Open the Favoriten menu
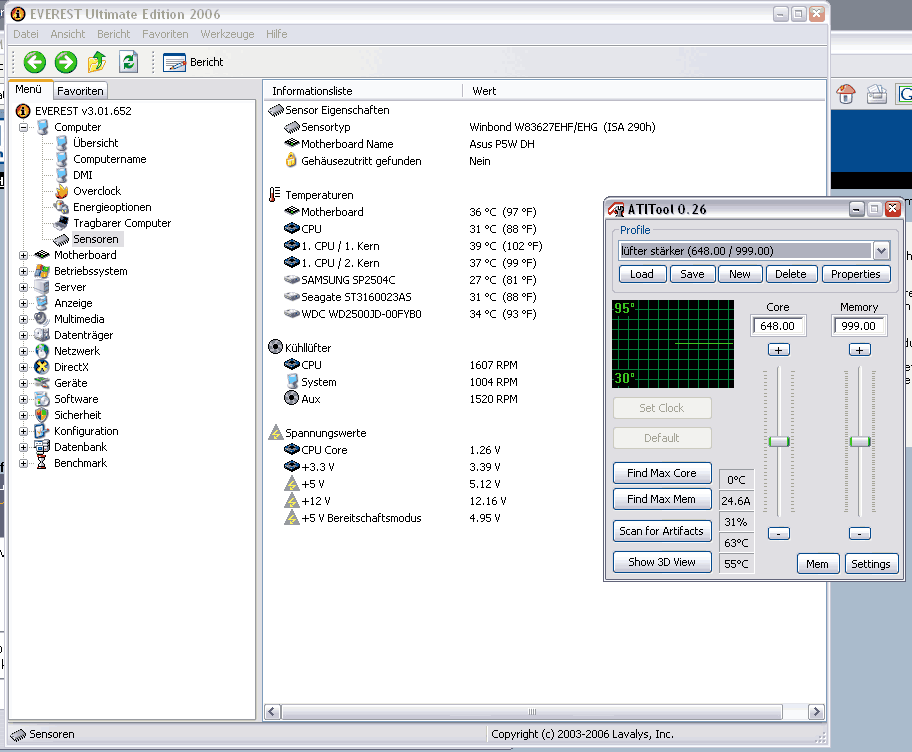The height and width of the screenshot is (752, 912). [x=165, y=34]
